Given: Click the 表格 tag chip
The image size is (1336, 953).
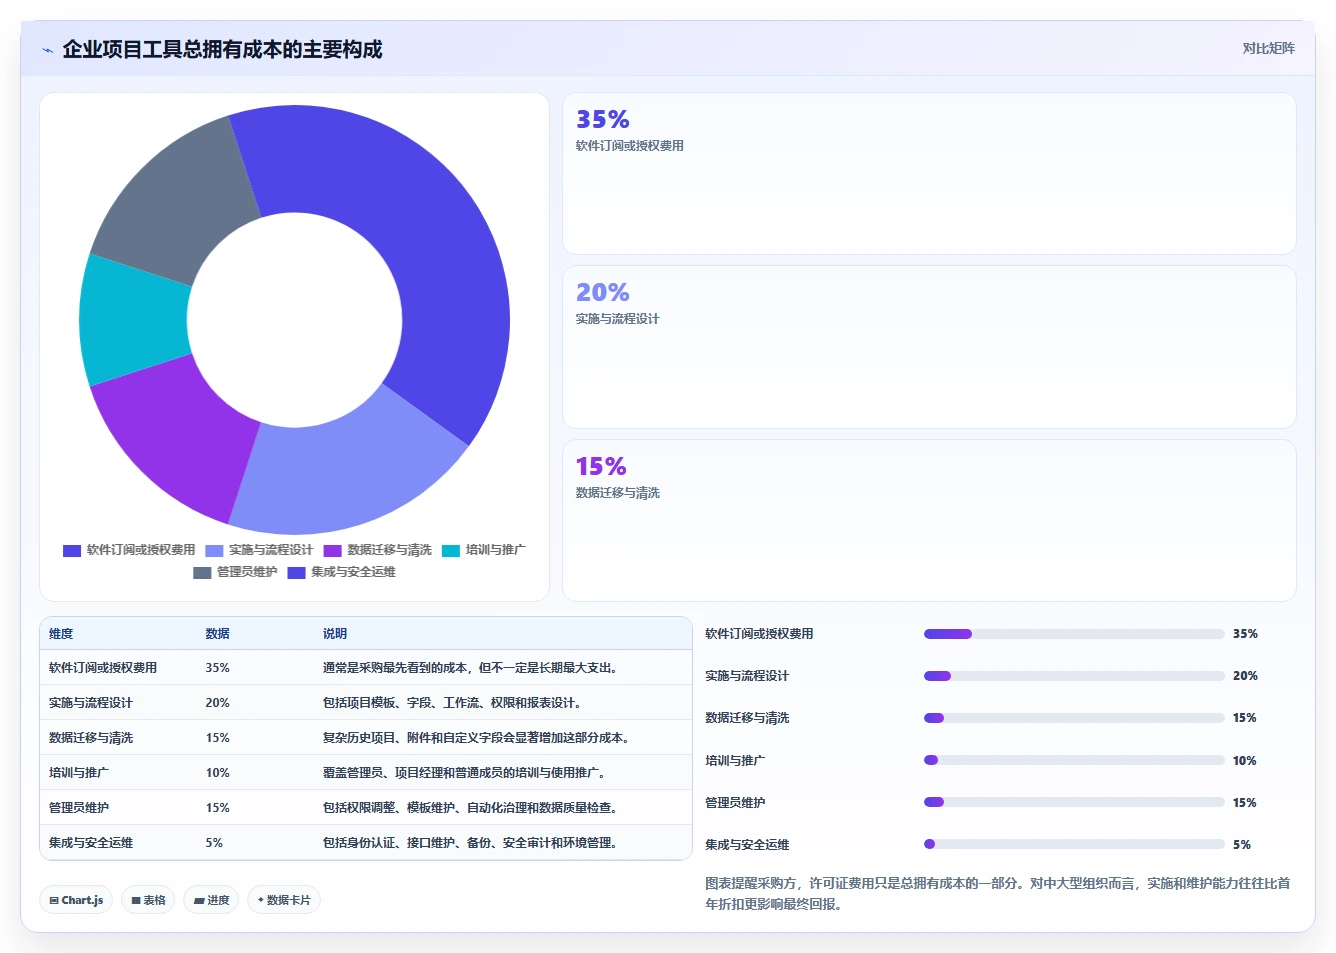Looking at the screenshot, I should [x=148, y=900].
